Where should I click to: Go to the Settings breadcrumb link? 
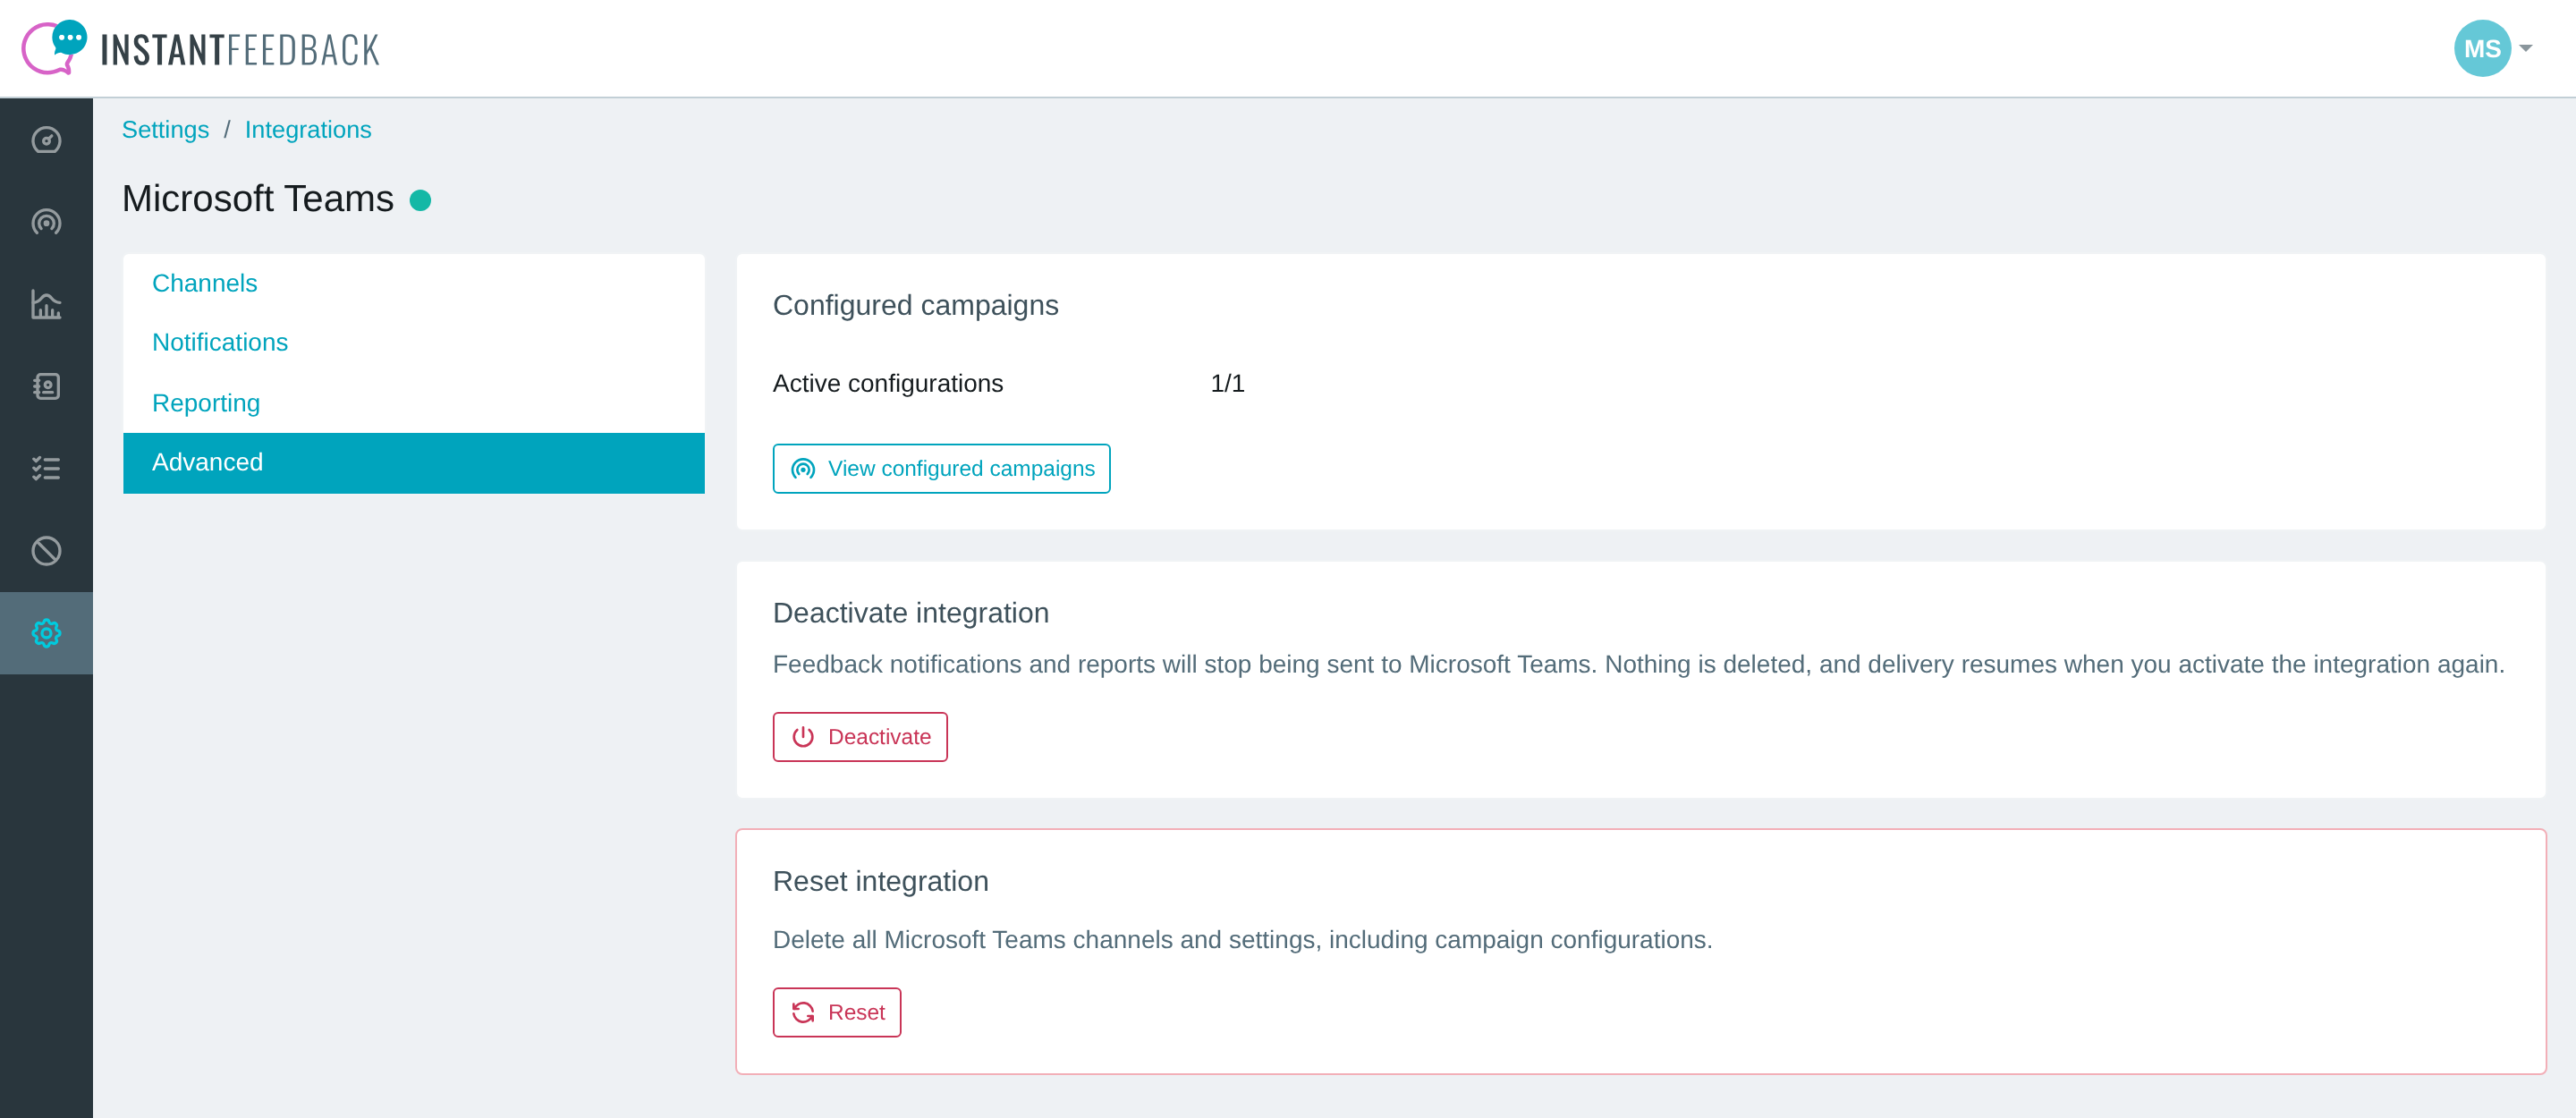point(165,130)
